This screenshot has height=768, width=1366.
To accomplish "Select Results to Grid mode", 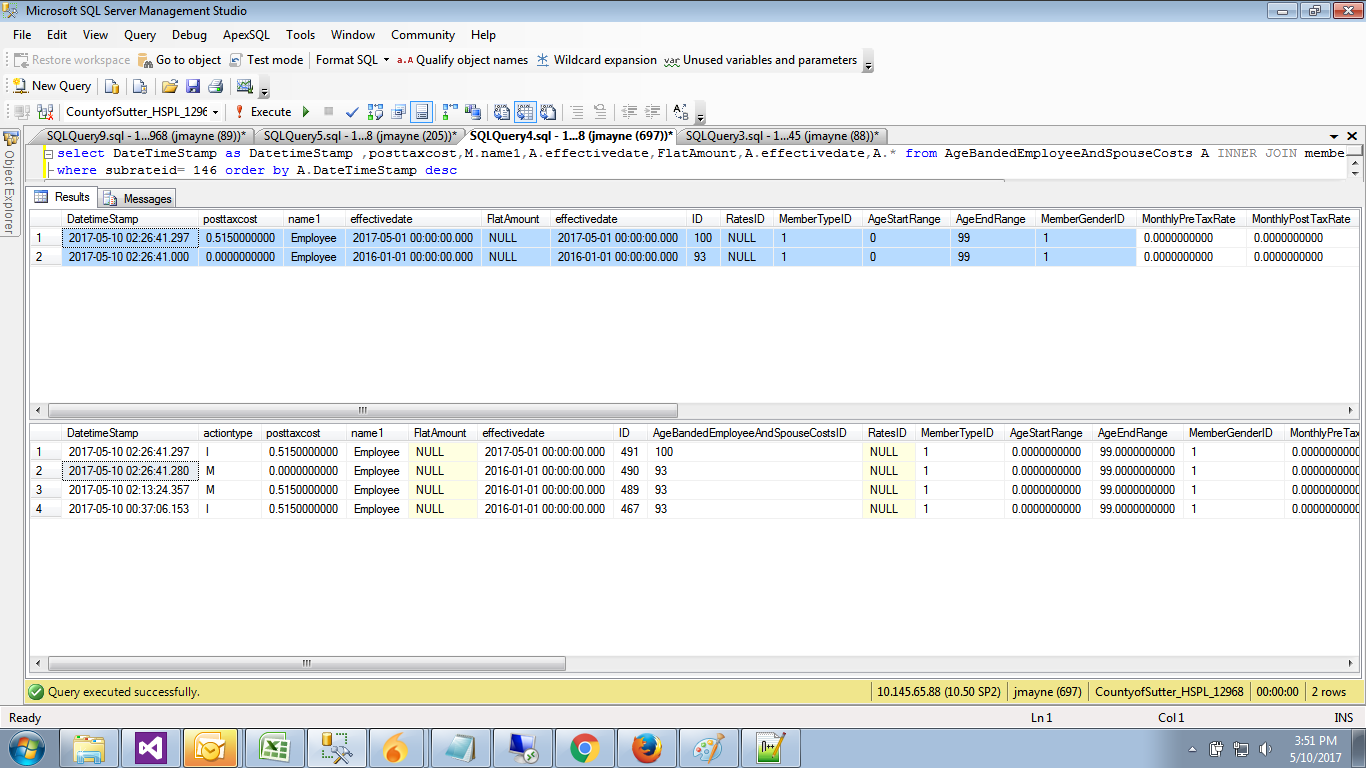I will (x=525, y=112).
